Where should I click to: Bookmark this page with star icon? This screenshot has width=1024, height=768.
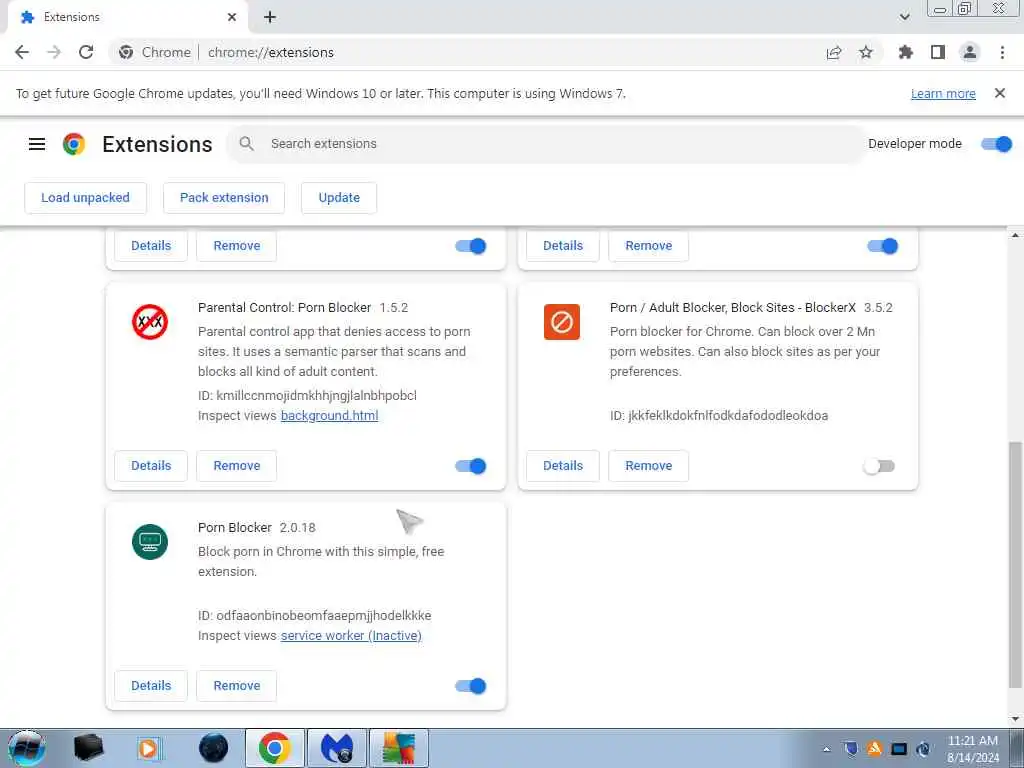[866, 52]
